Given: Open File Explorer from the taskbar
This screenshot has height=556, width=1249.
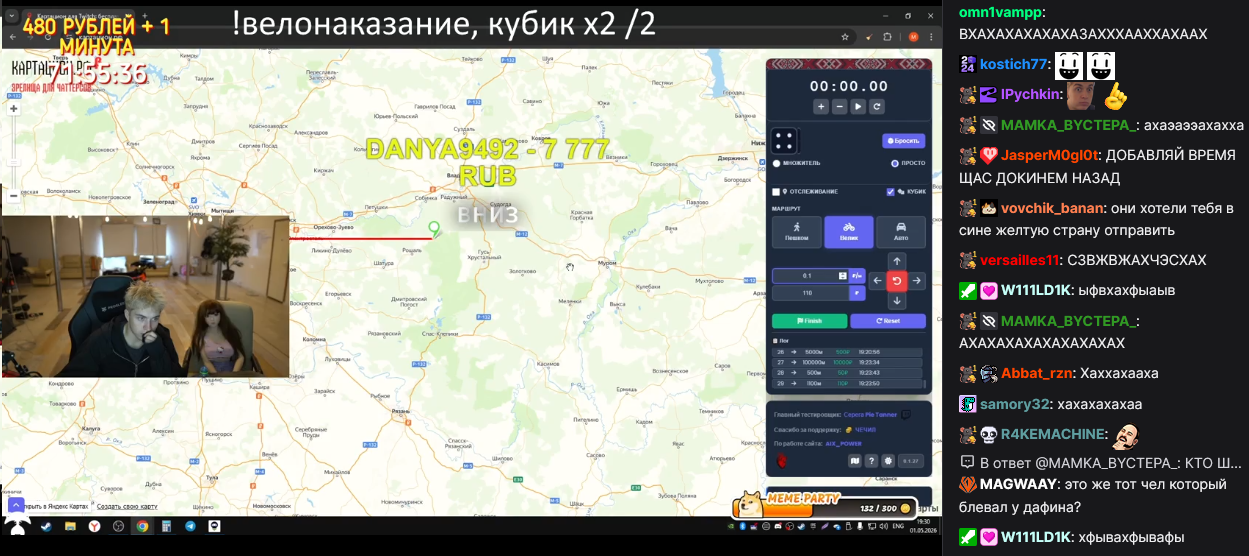Looking at the screenshot, I should tap(70, 526).
